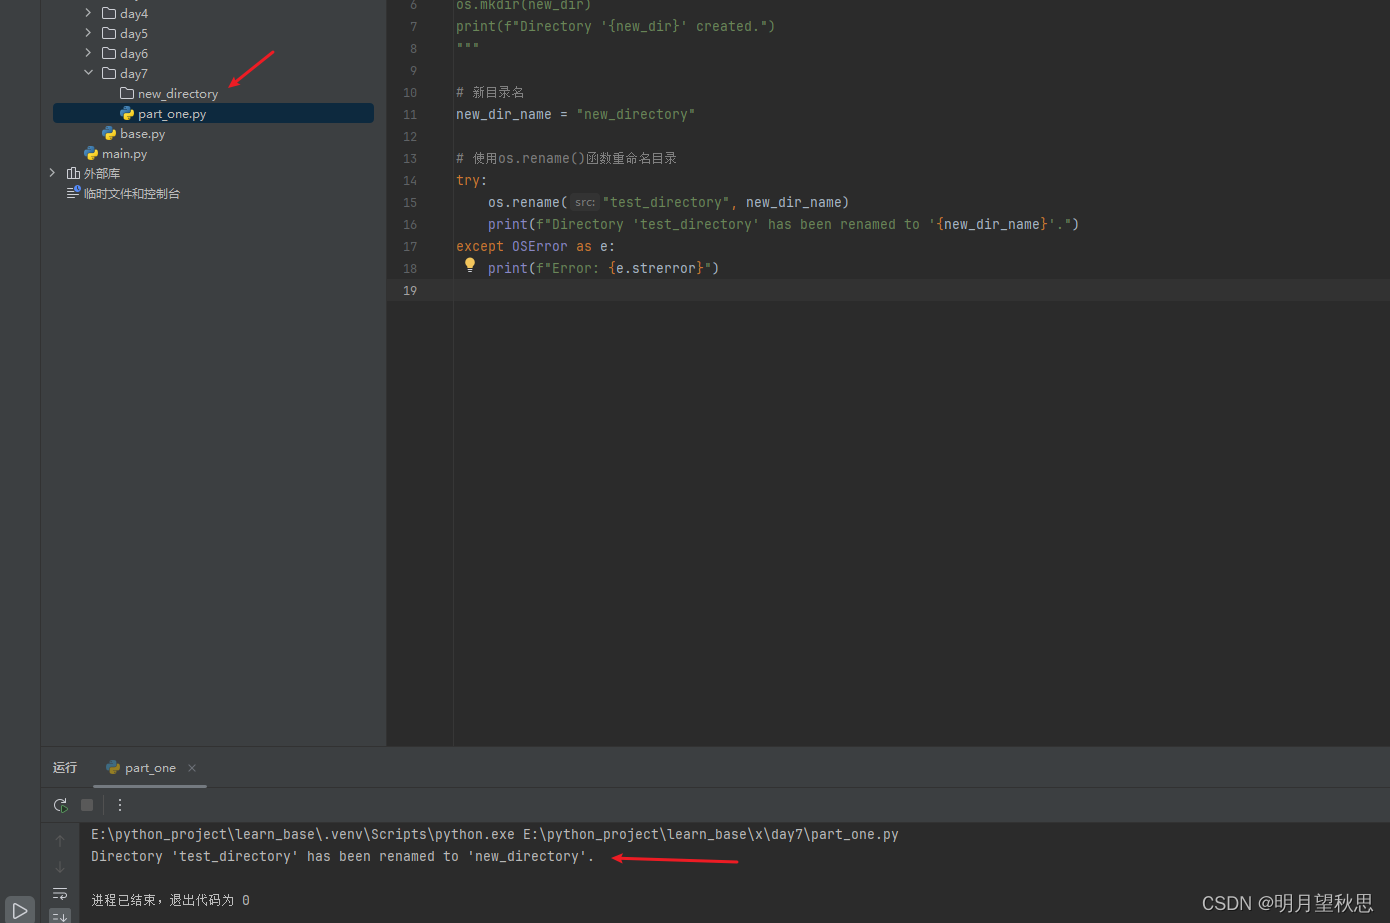
Task: Expand the day6 folder
Action: (88, 53)
